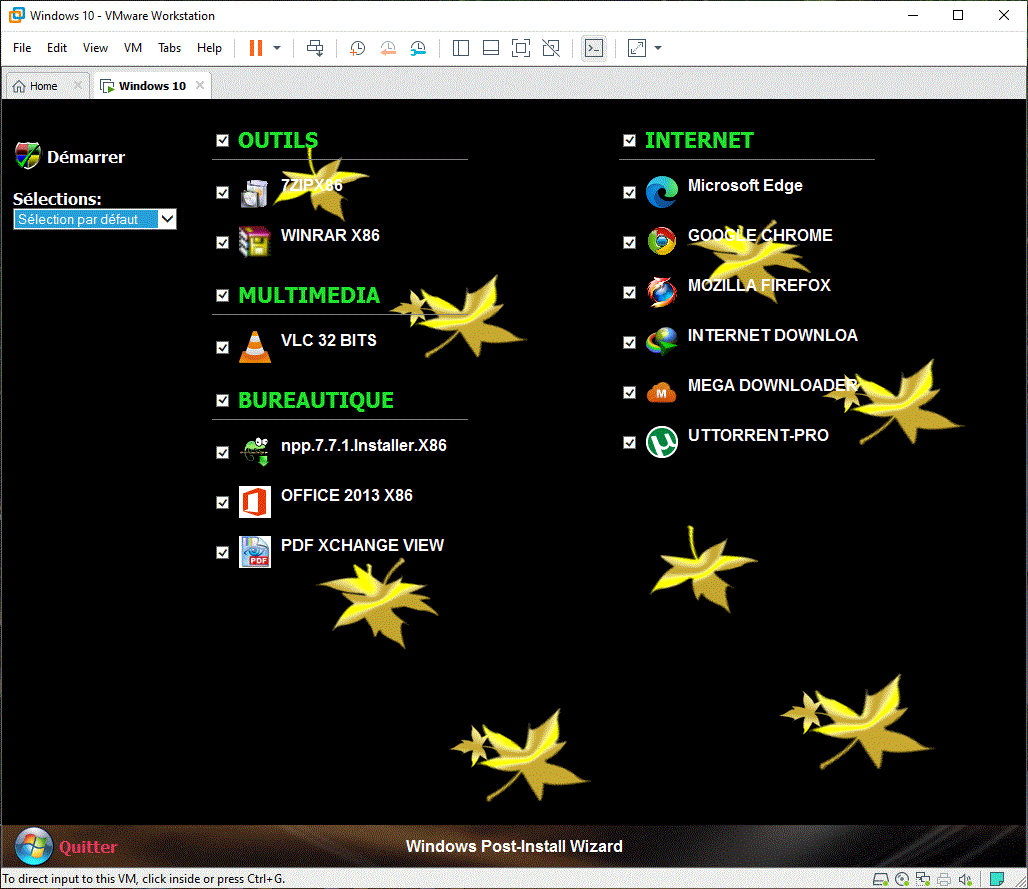Click the Windows orb next to Quitter
Screen dimensions: 1028x889
(34, 846)
